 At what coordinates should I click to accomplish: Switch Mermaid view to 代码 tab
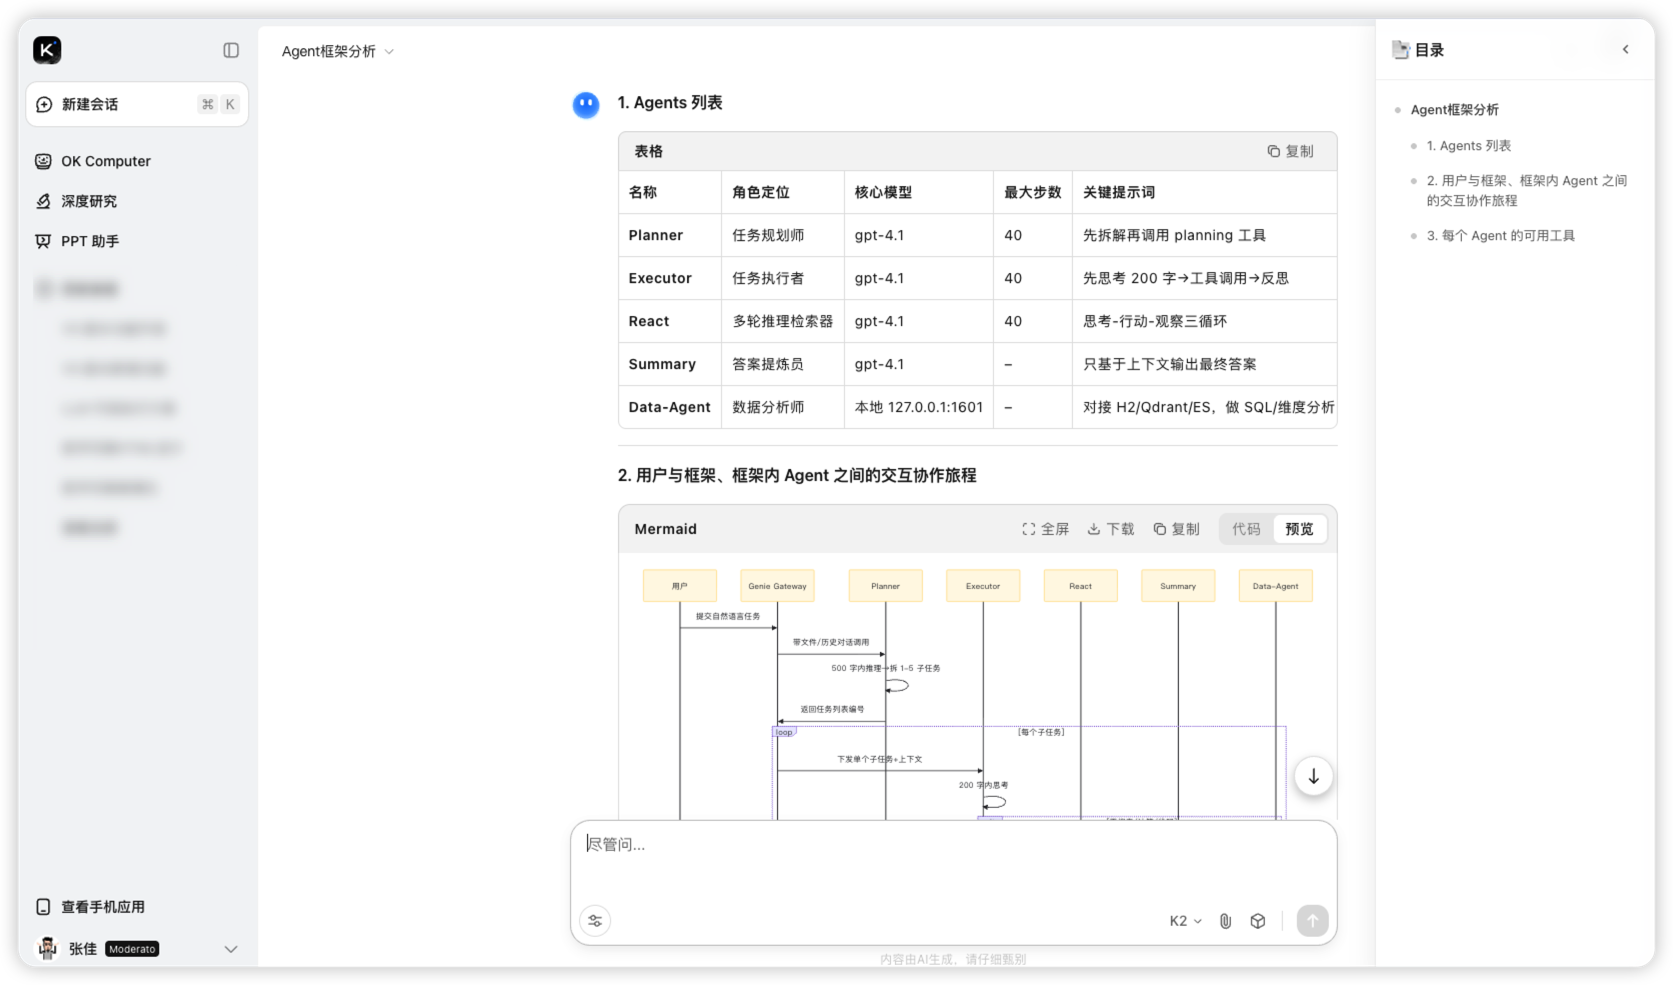coord(1246,529)
